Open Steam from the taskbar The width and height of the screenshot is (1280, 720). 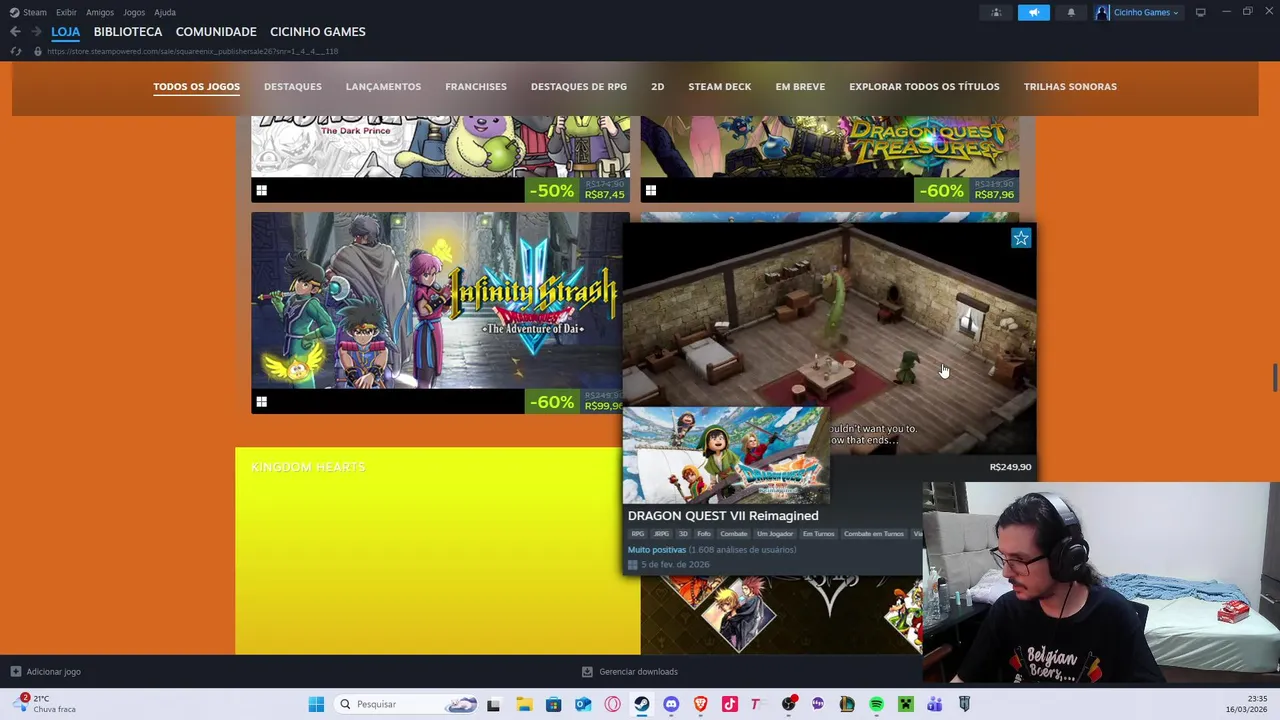(x=641, y=704)
